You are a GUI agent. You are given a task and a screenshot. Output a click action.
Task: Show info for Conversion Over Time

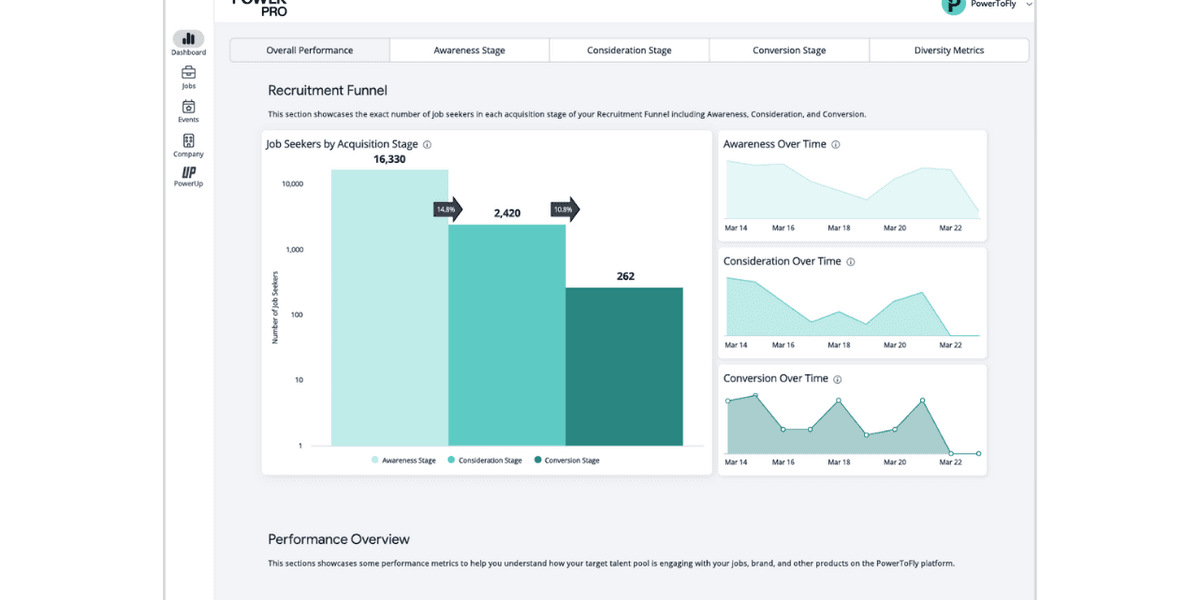coord(838,379)
